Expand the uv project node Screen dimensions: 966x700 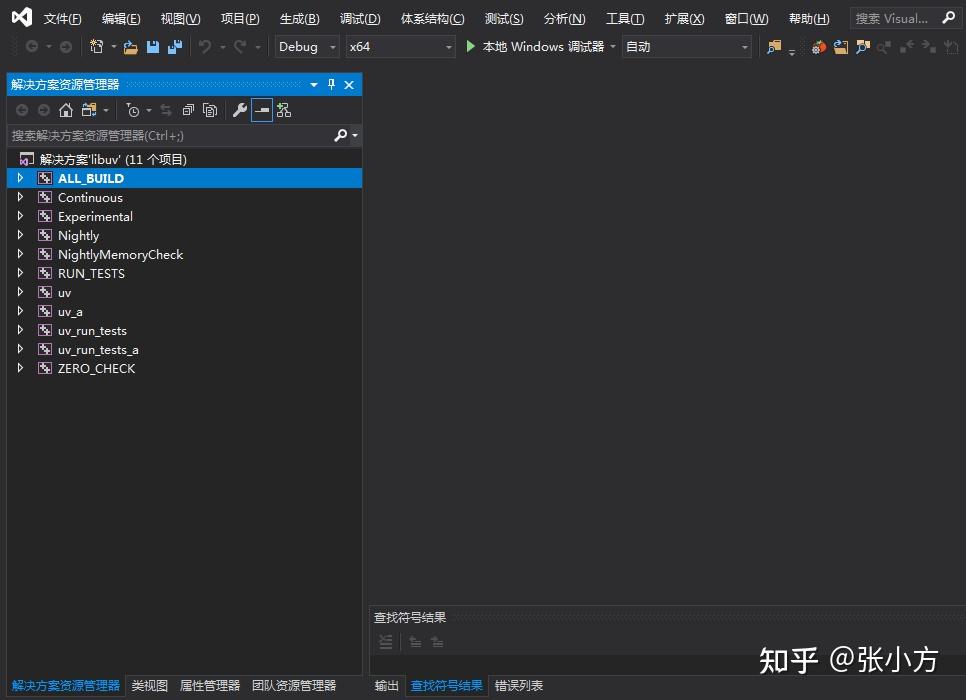pos(20,292)
